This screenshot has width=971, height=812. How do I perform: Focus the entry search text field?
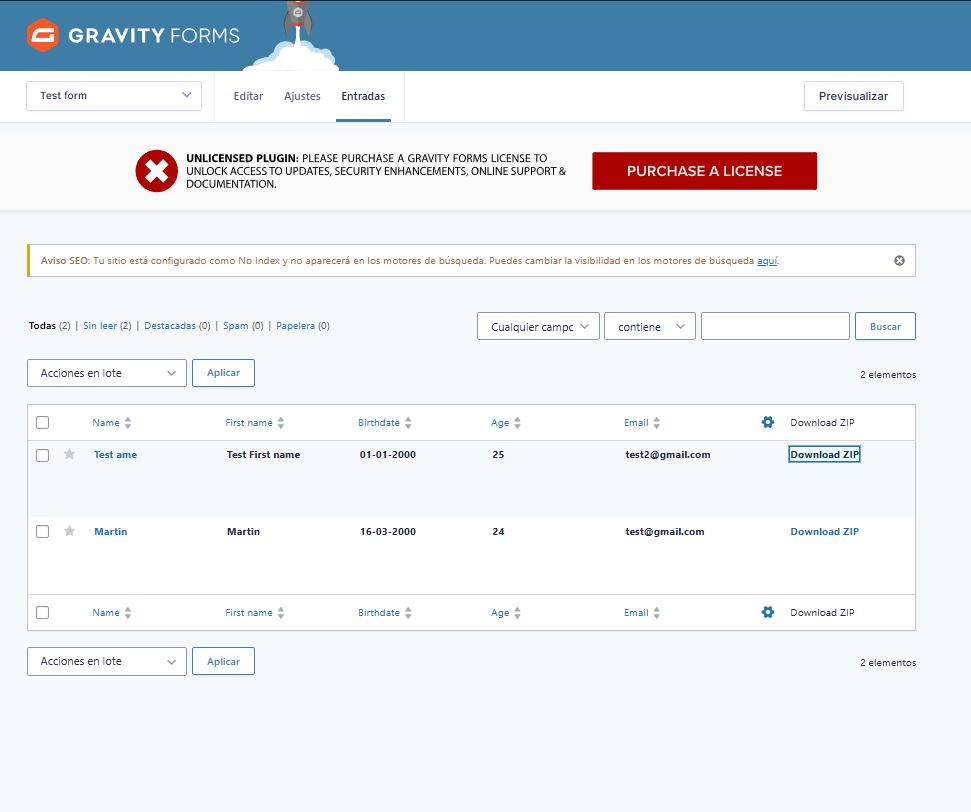tap(775, 326)
